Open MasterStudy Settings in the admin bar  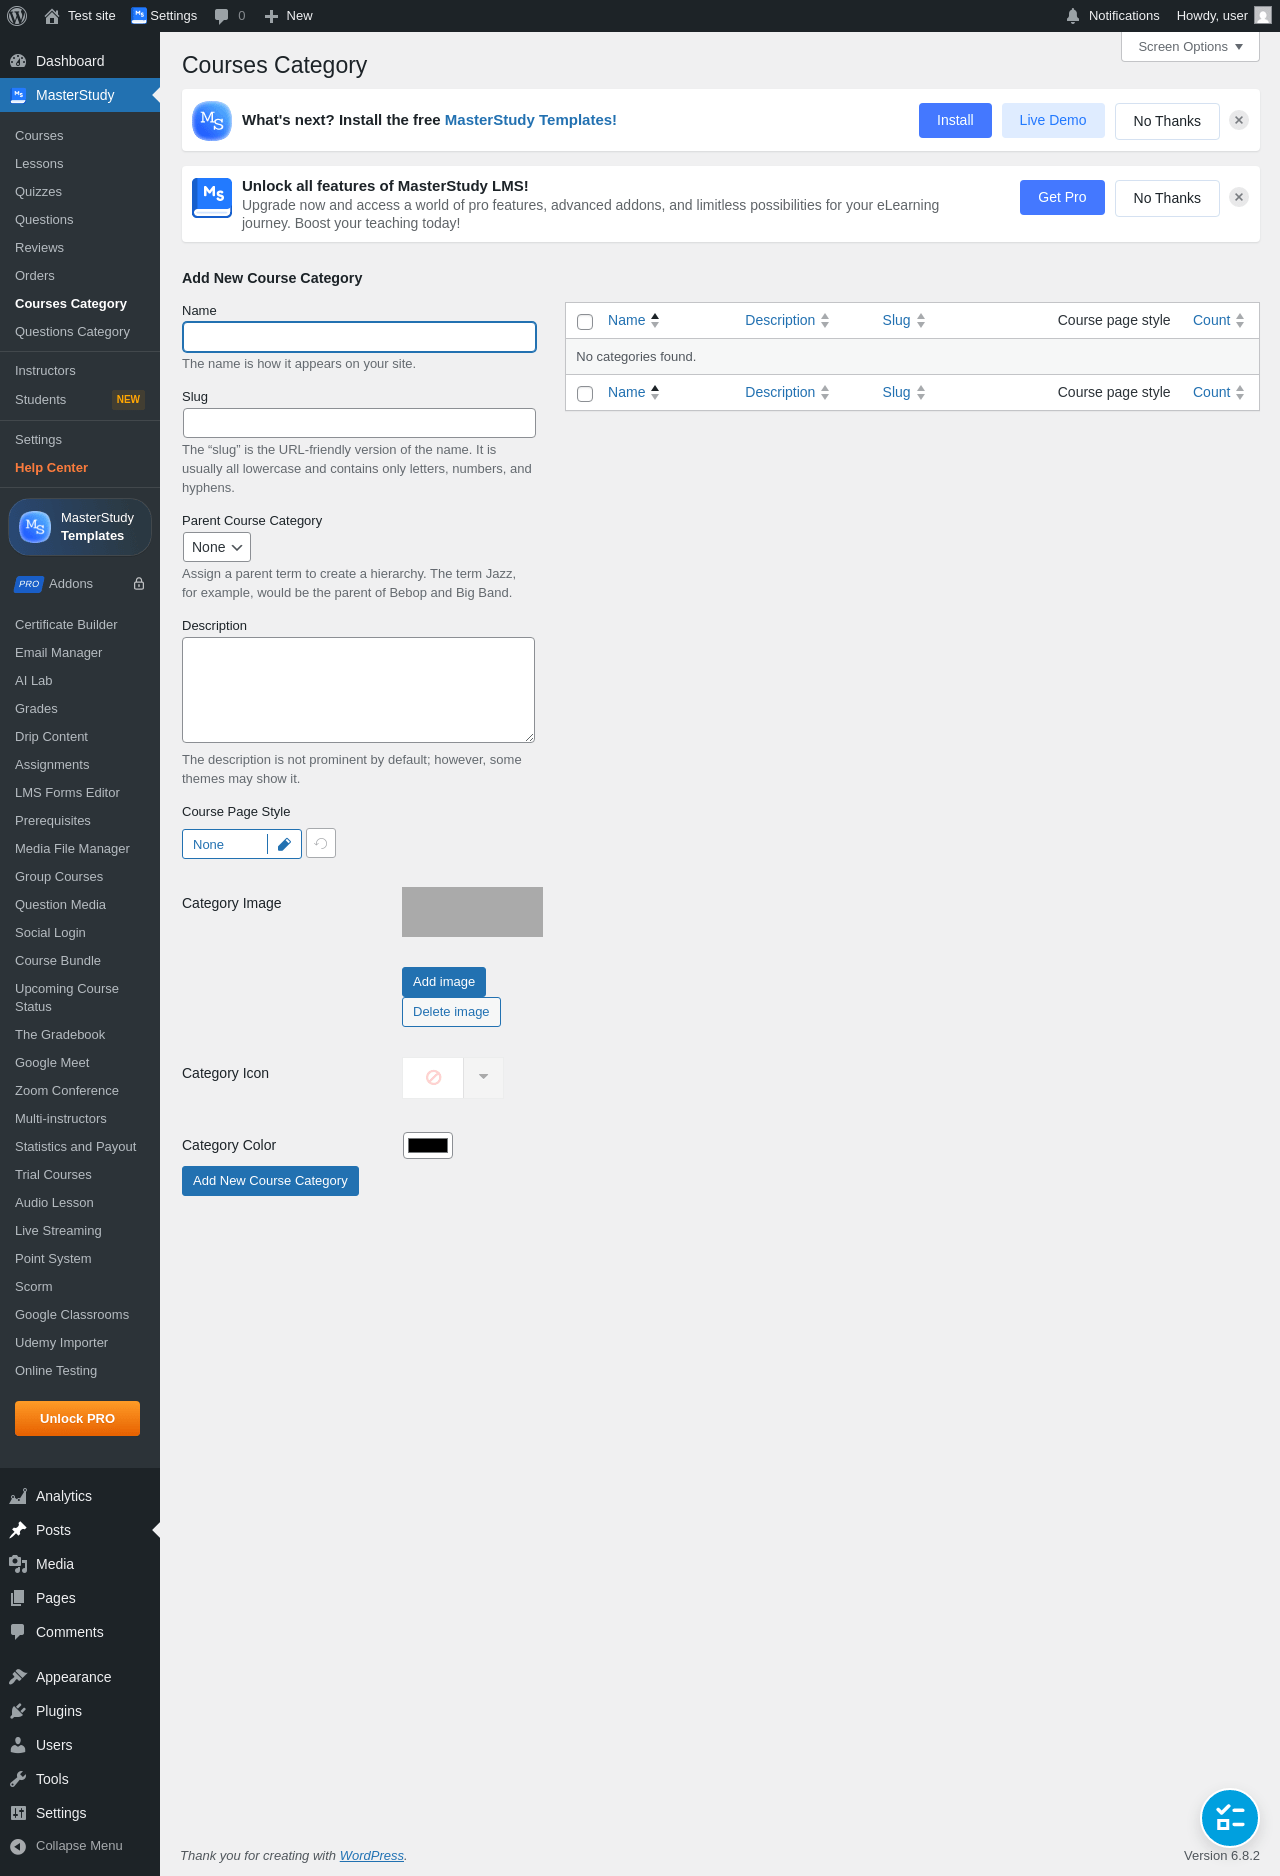point(164,16)
